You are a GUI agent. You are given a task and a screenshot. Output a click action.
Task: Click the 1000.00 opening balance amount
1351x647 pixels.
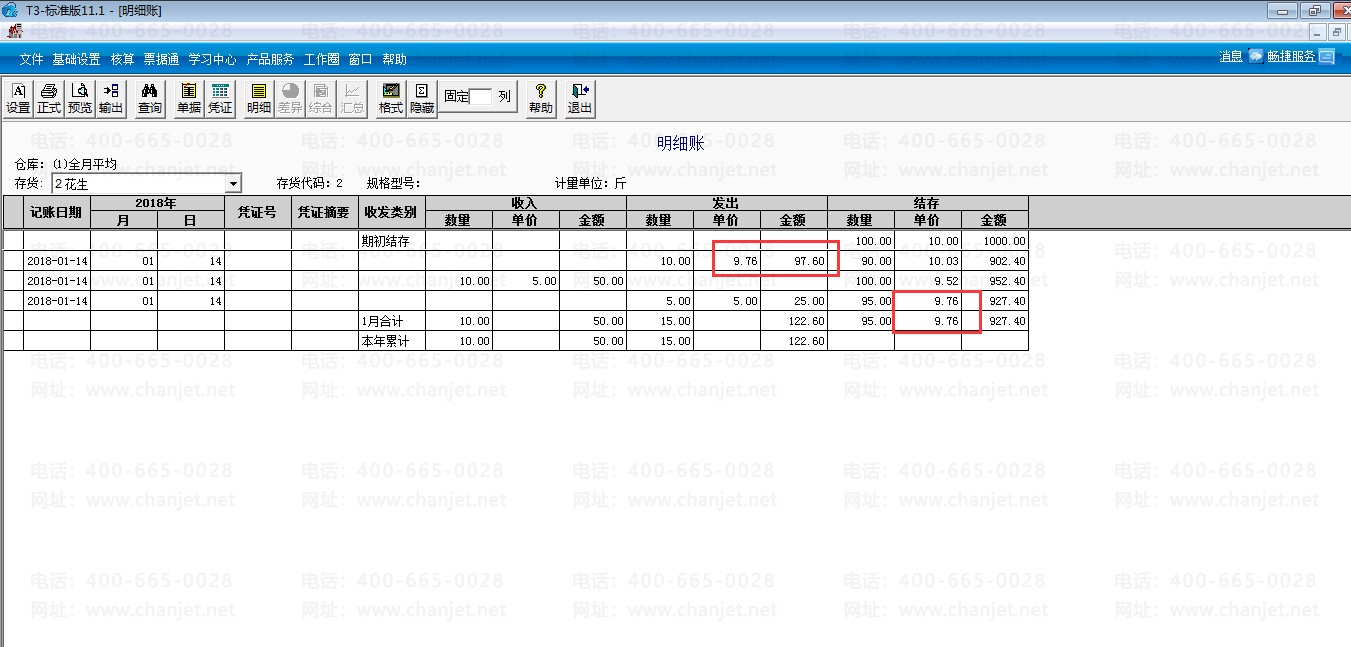click(x=995, y=241)
